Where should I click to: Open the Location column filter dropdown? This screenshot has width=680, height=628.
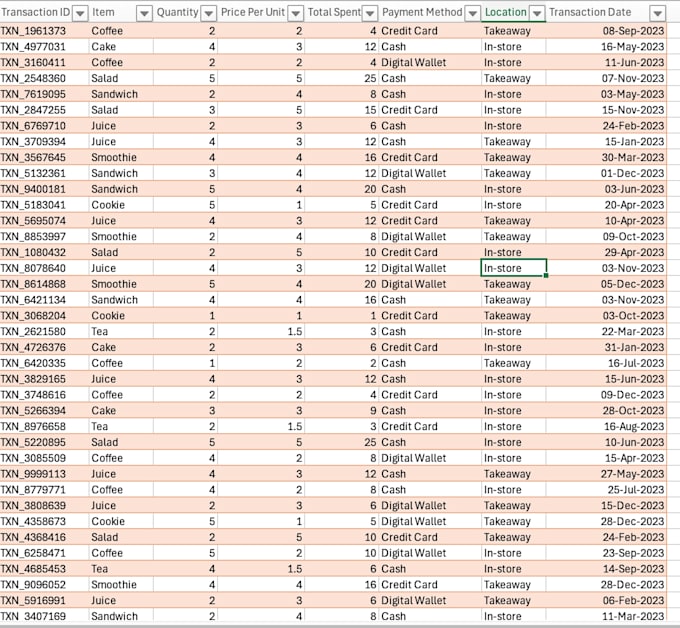(537, 13)
